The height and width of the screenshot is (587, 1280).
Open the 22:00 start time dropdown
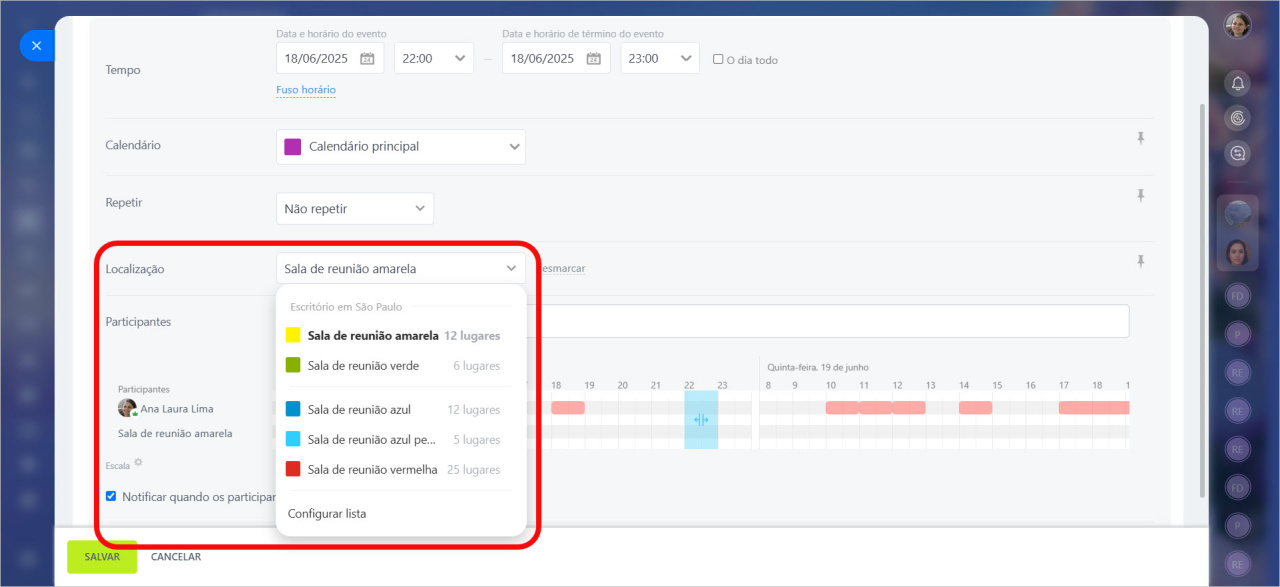tap(434, 58)
